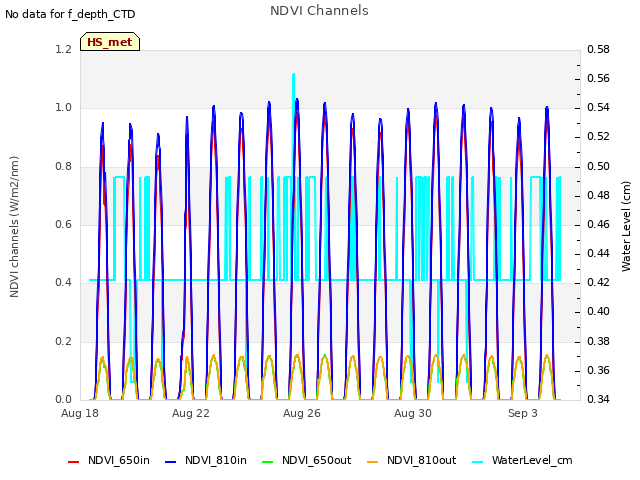640x480 pixels.
Task: Toggle the NDVI_810out legend entry
Action: click(x=411, y=461)
